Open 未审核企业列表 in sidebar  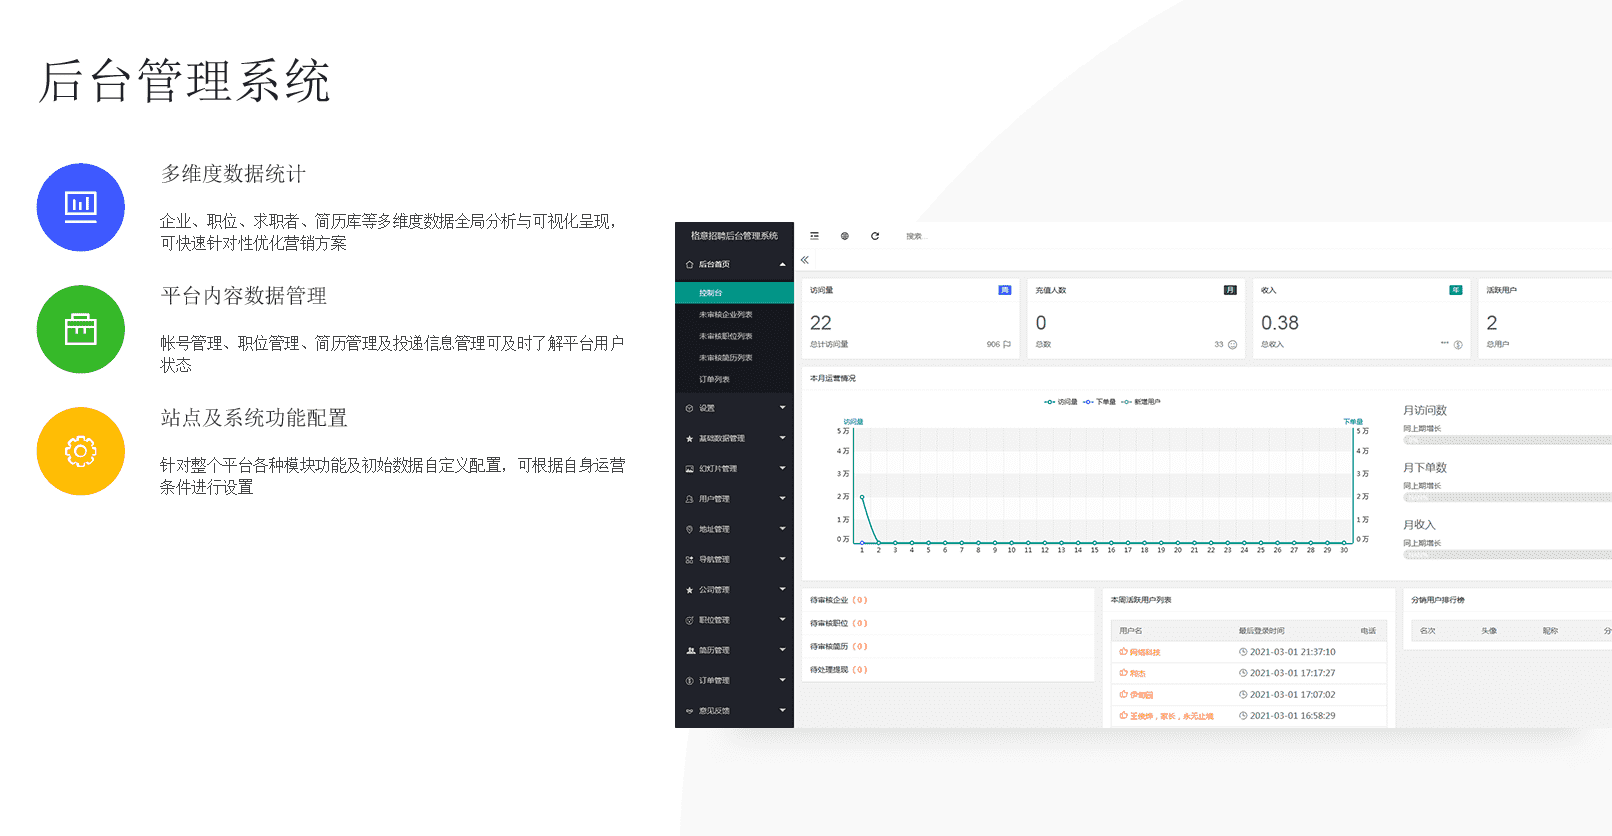tap(734, 315)
